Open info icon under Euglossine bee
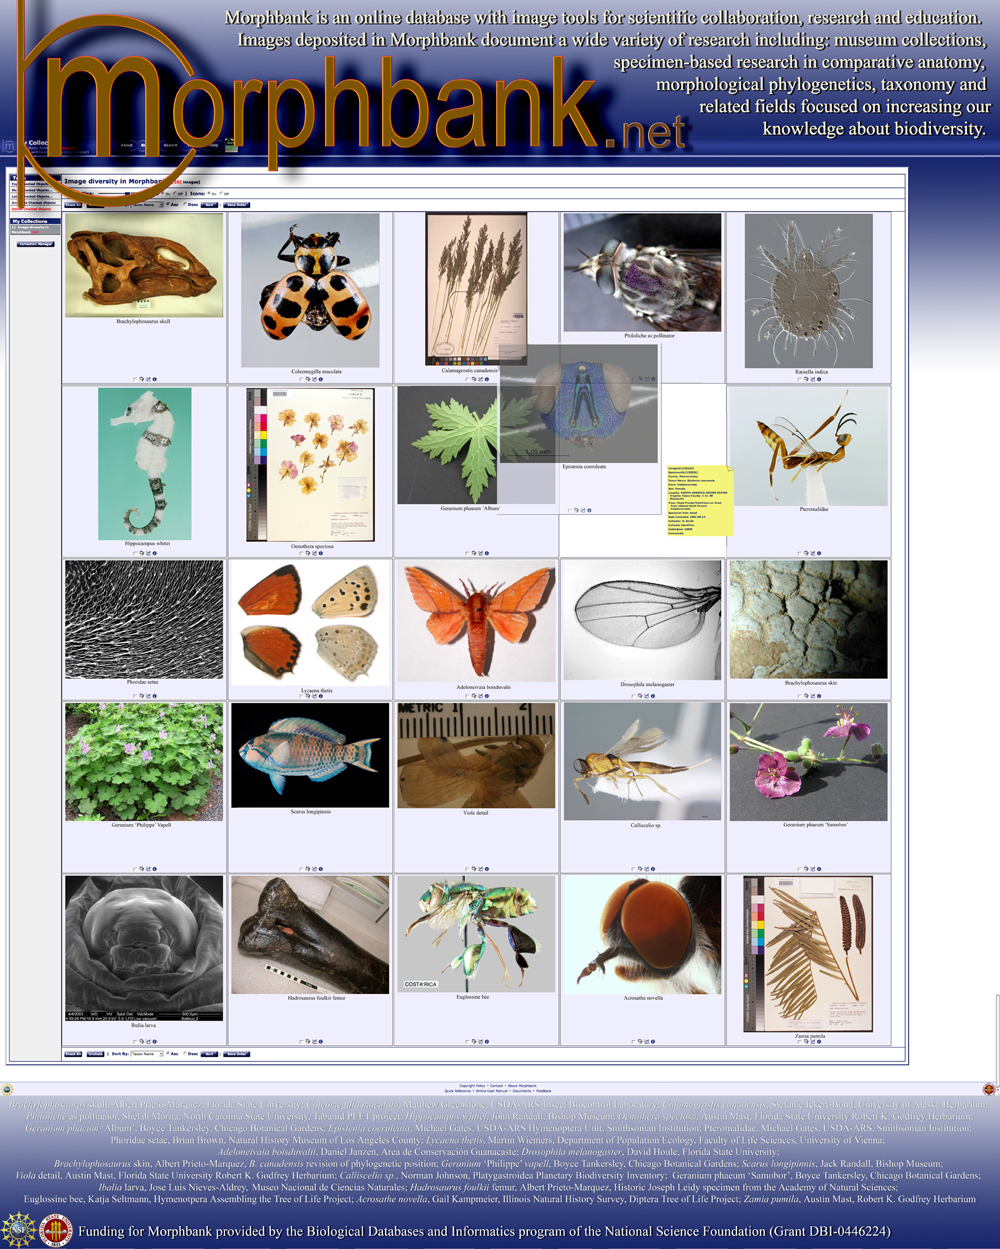This screenshot has height=1249, width=1000. (x=487, y=1041)
